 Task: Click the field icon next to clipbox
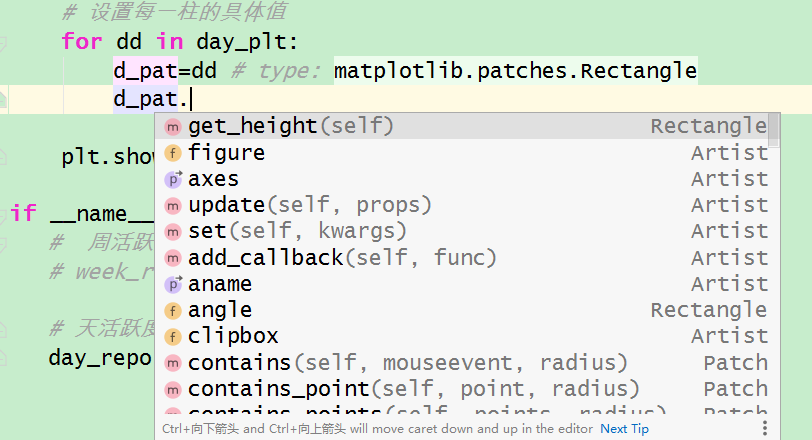coord(172,336)
